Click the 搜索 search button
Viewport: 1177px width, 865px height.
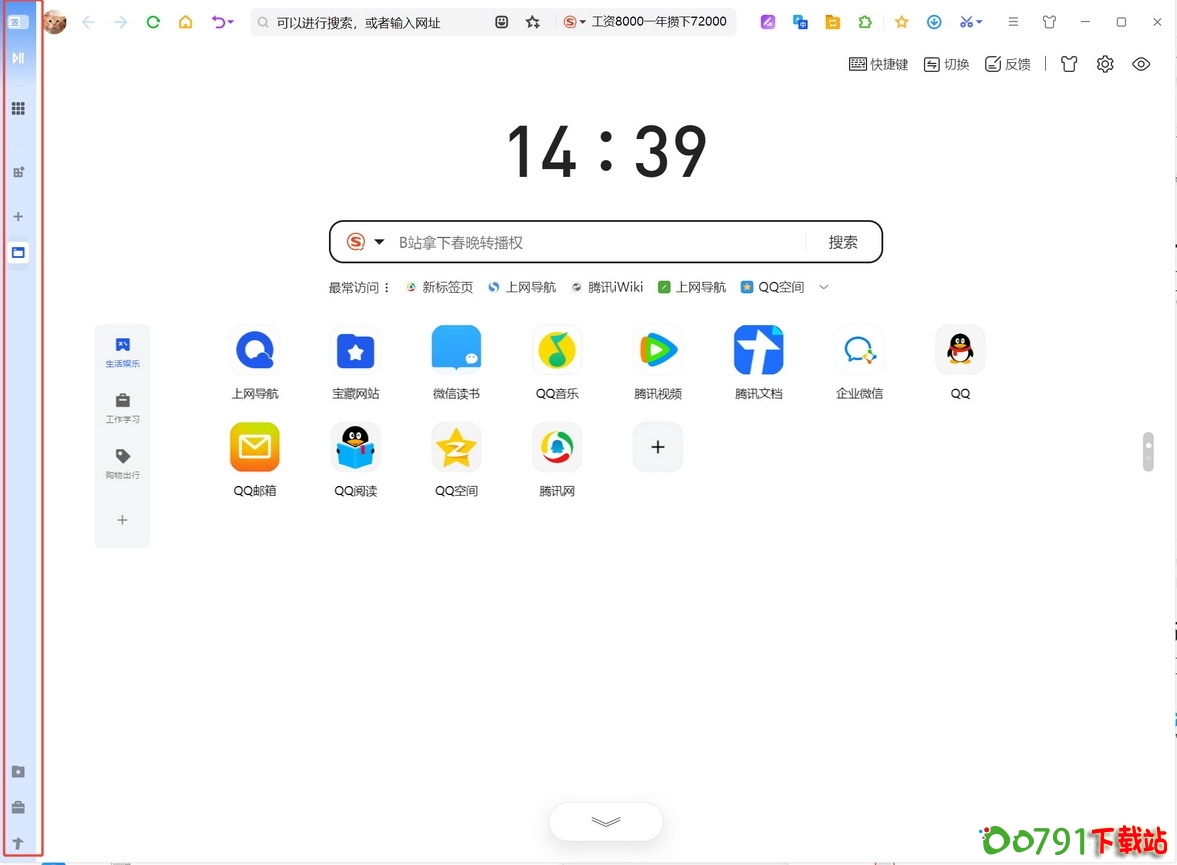843,241
